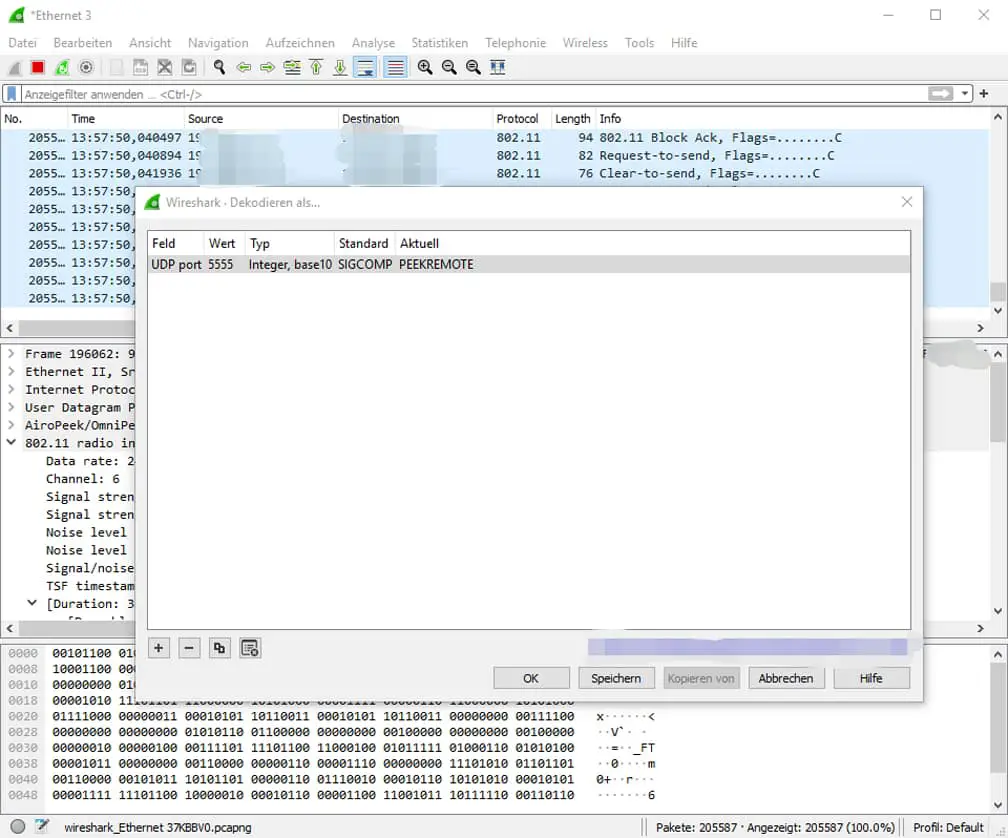The height and width of the screenshot is (838, 1008).
Task: Confirm Dekodieren als dialog with OK
Action: (x=531, y=678)
